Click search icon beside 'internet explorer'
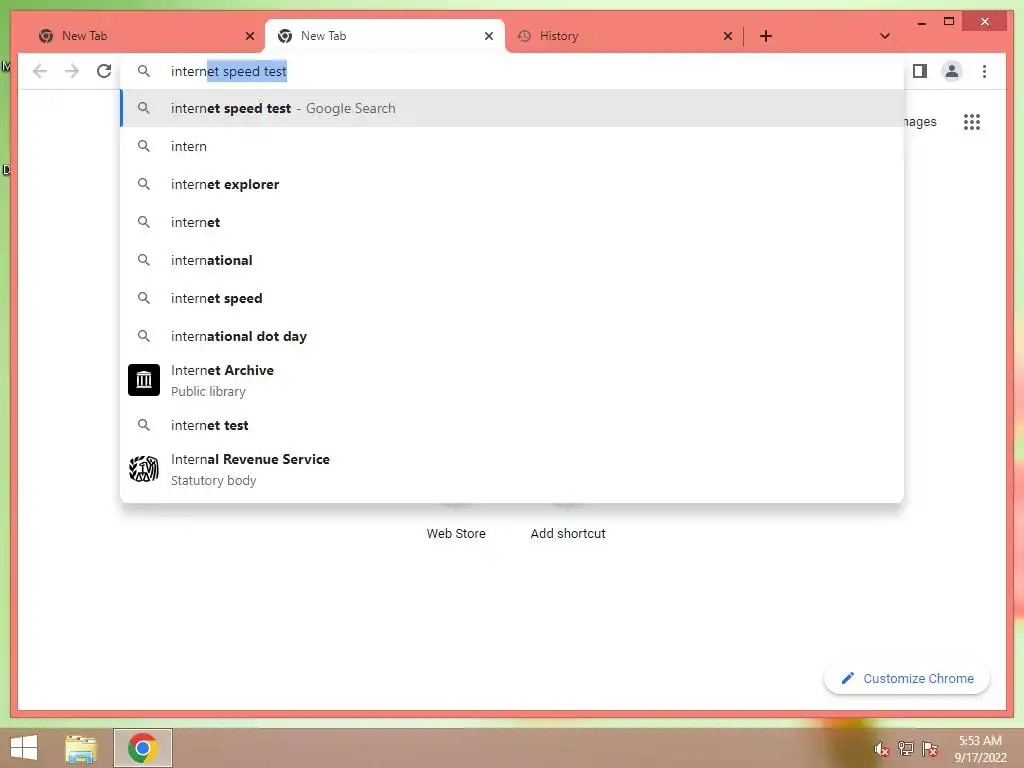The image size is (1024, 768). [144, 184]
